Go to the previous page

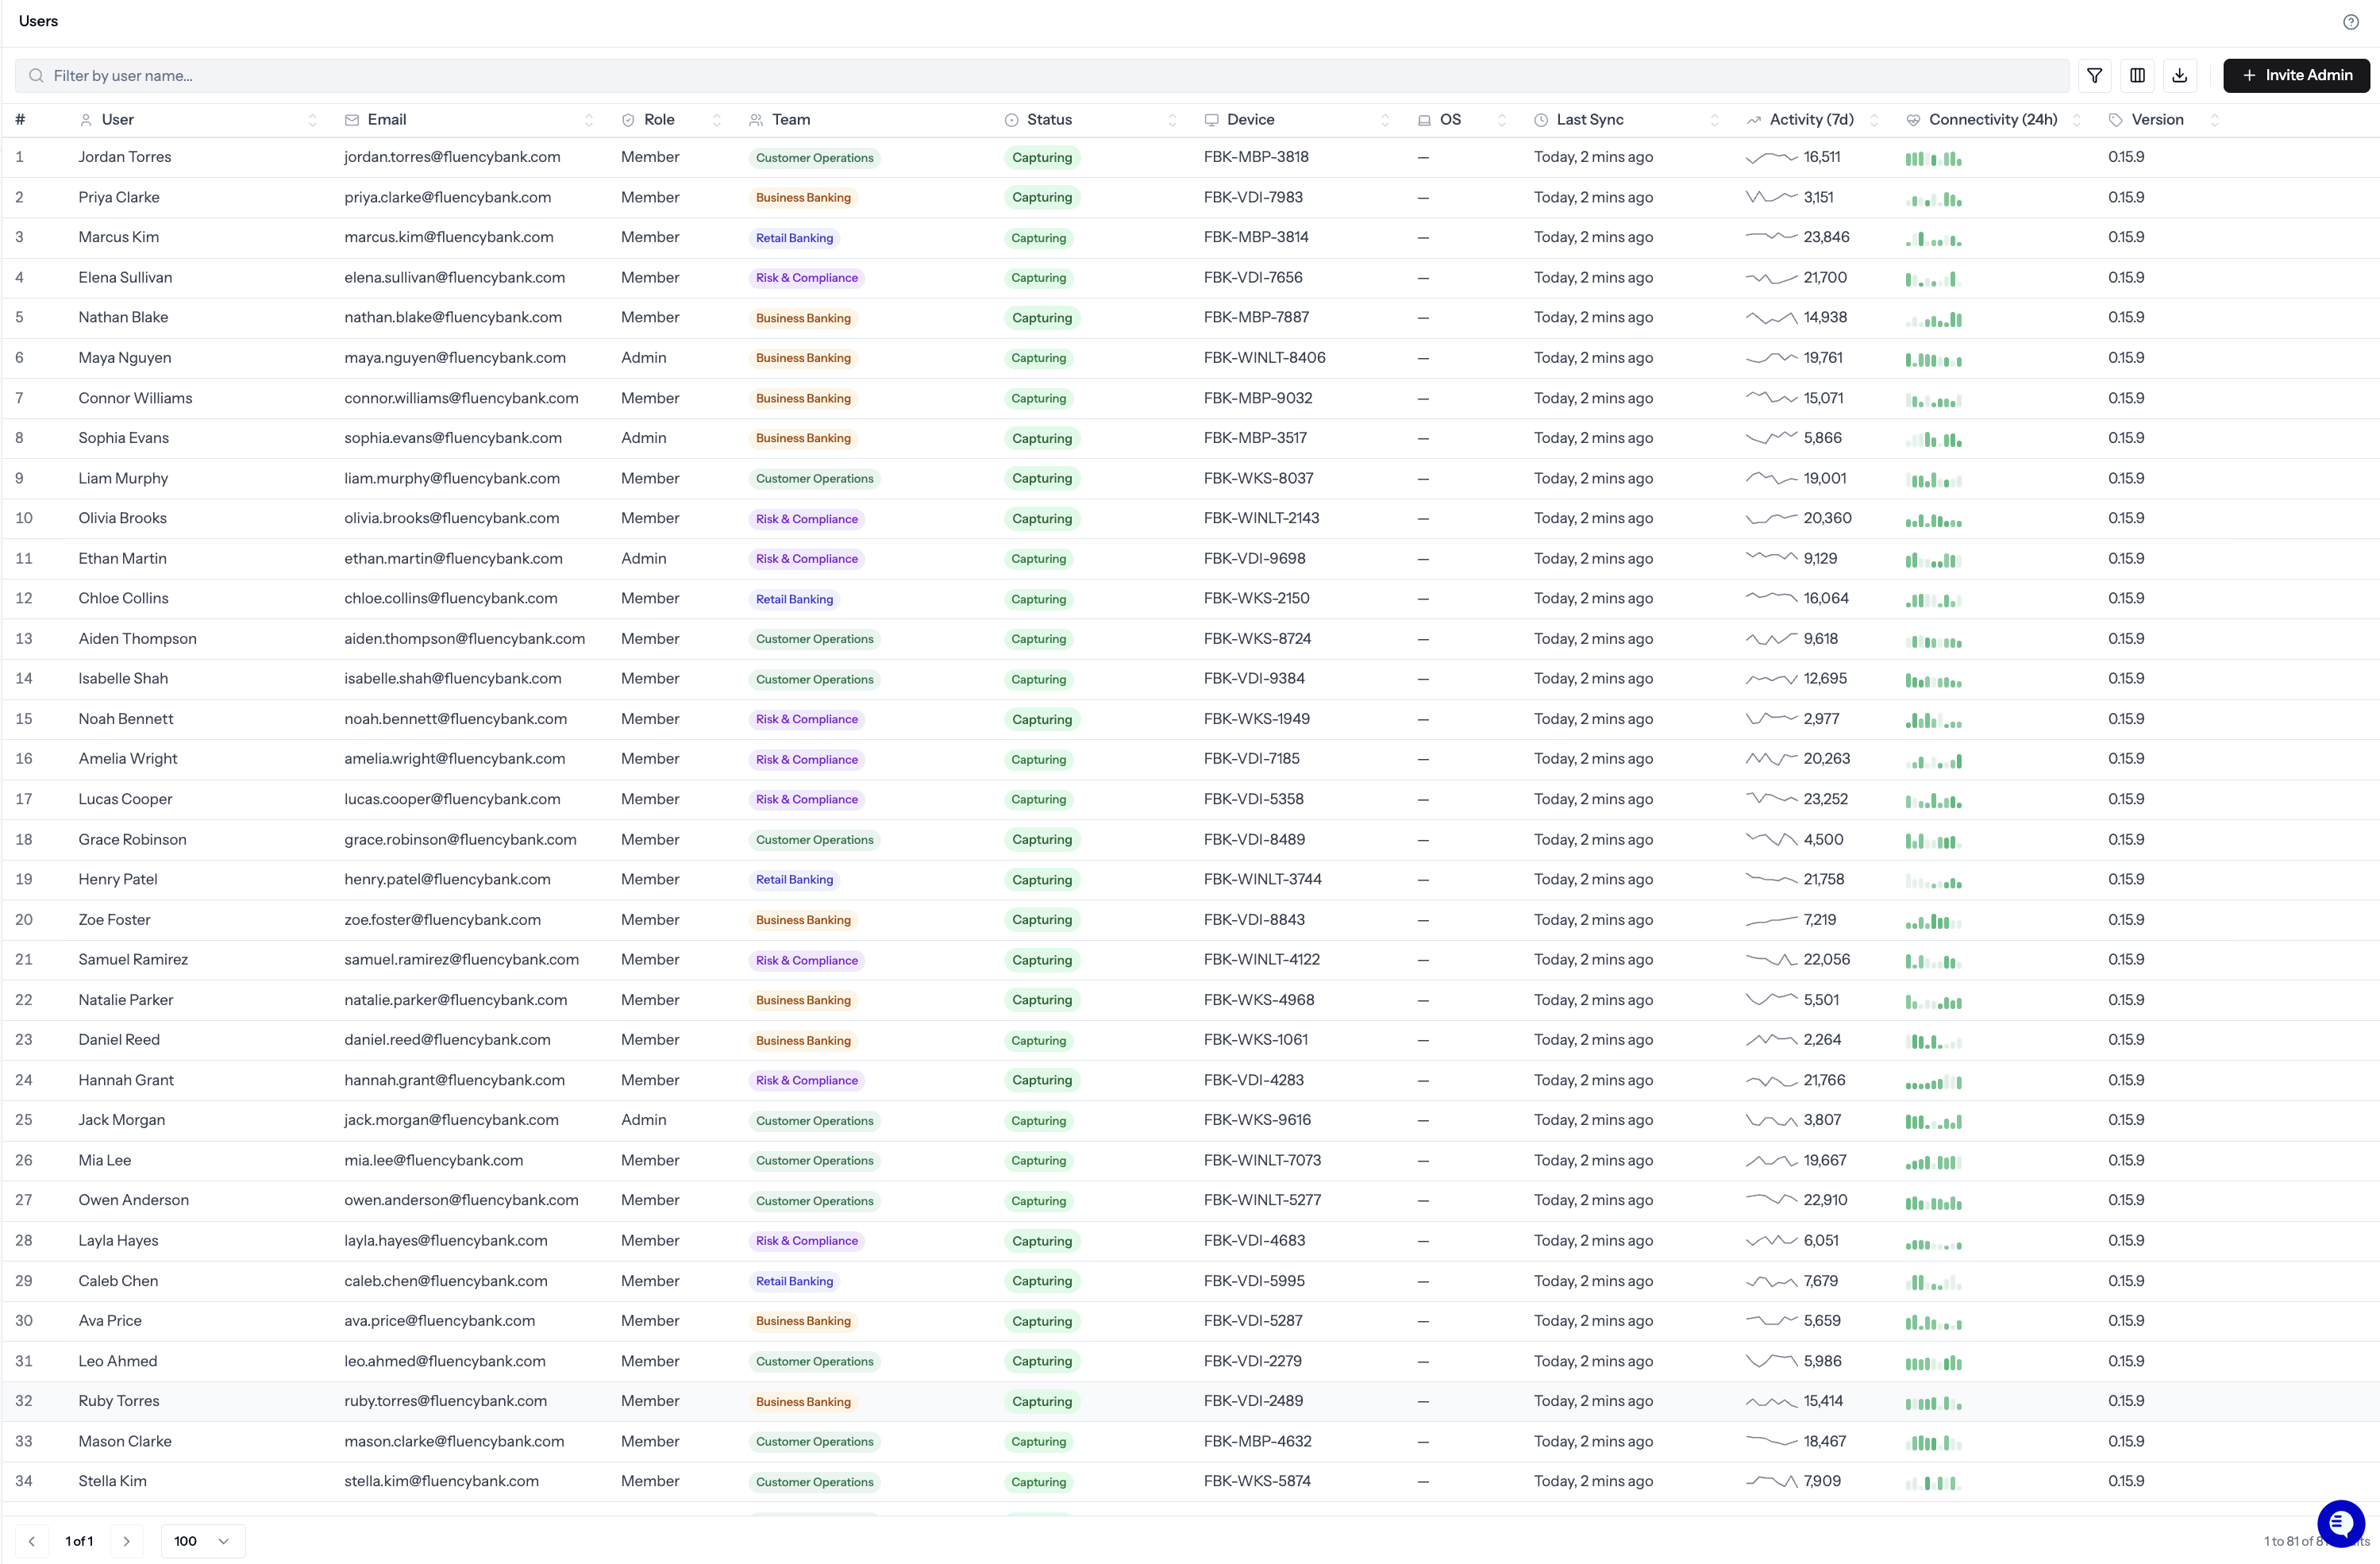[32, 1541]
